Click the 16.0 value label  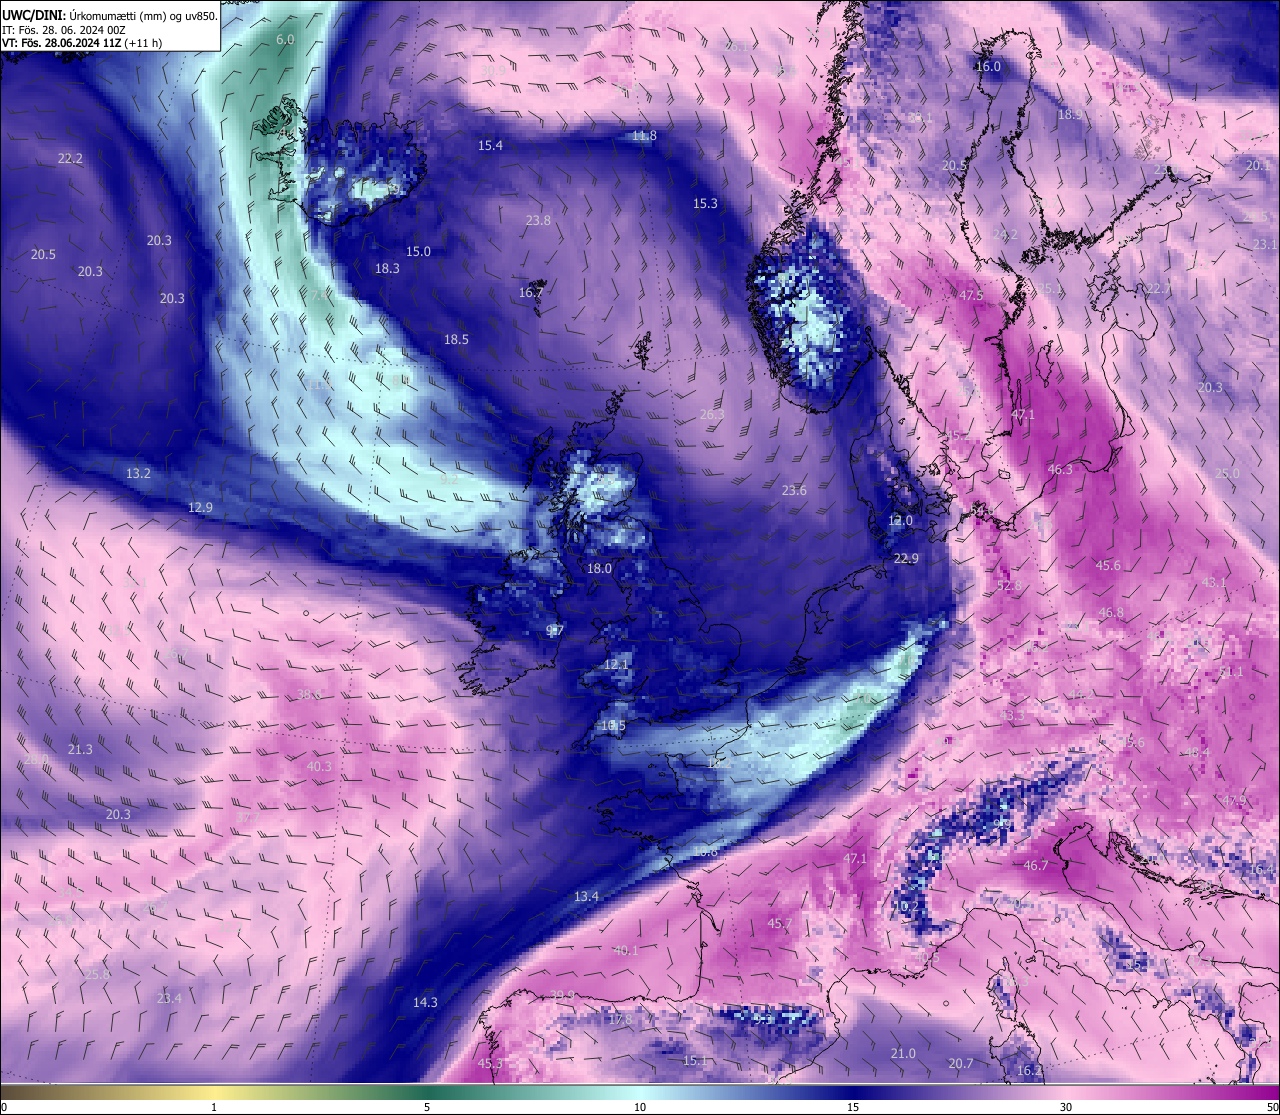click(x=988, y=66)
